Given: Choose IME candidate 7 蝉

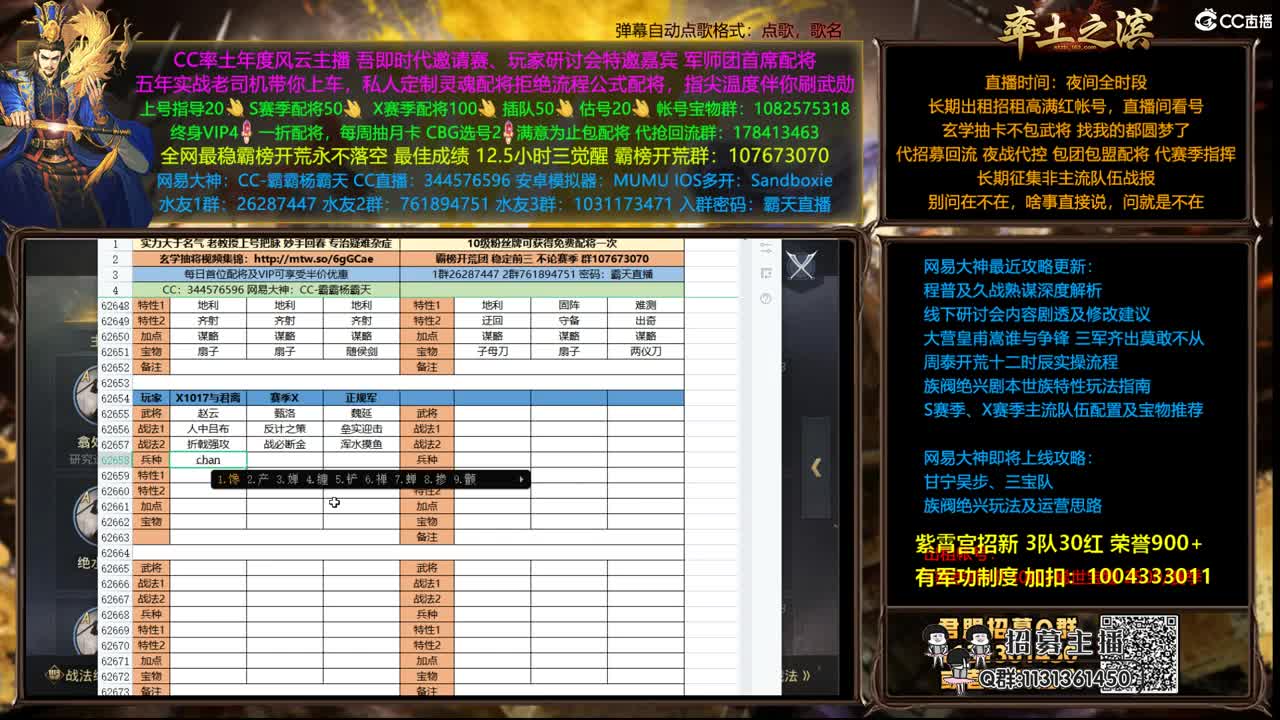Looking at the screenshot, I should click(x=406, y=479).
